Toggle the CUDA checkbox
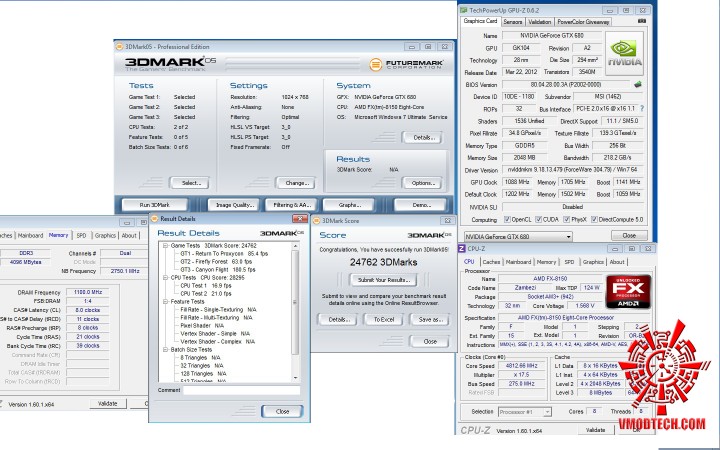 pos(538,219)
